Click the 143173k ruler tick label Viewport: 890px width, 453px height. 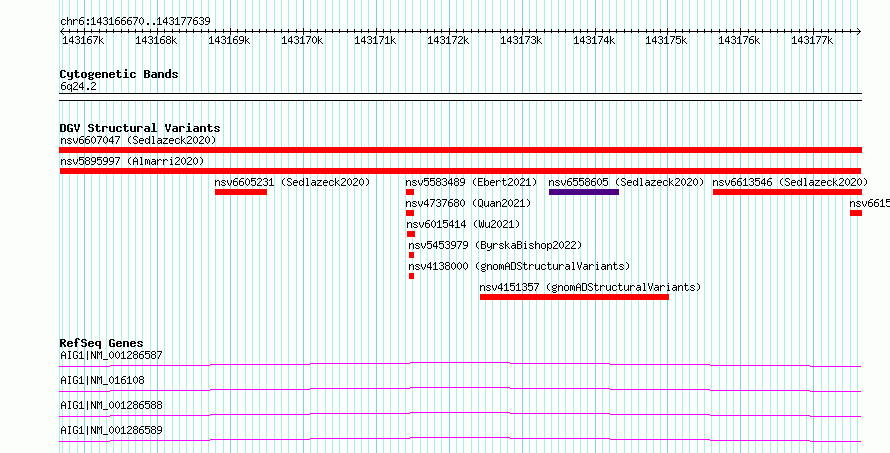click(521, 41)
